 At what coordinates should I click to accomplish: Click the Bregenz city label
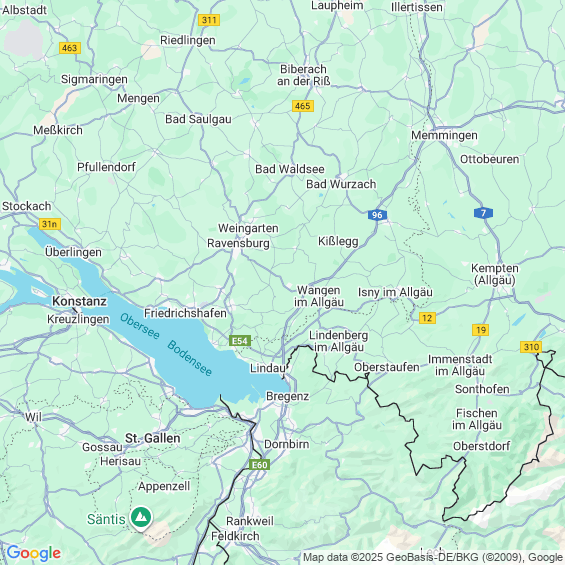(288, 396)
